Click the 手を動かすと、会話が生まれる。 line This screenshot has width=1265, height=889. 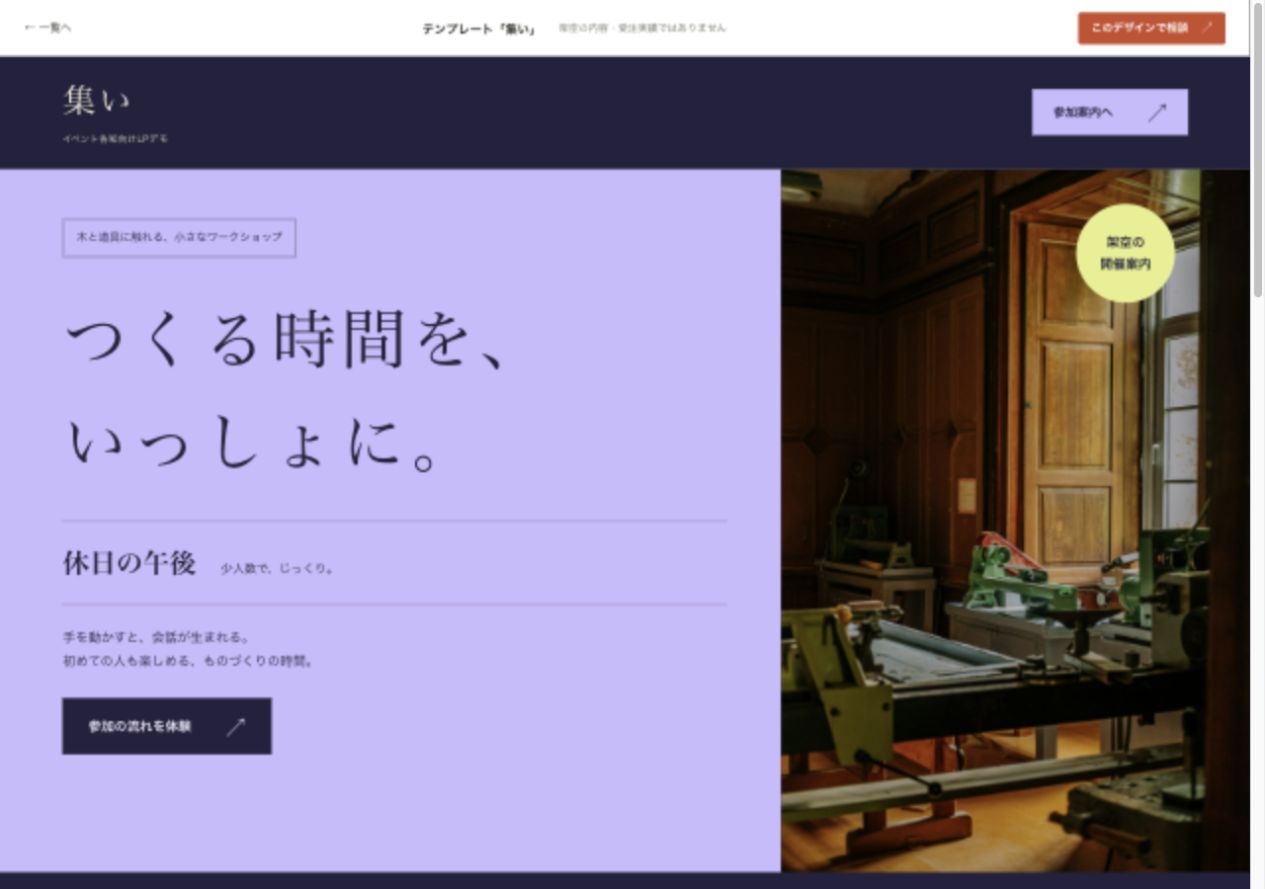pyautogui.click(x=156, y=637)
